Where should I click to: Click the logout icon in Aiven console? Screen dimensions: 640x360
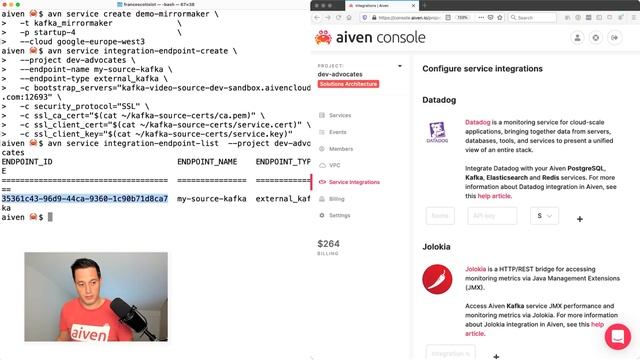[614, 38]
